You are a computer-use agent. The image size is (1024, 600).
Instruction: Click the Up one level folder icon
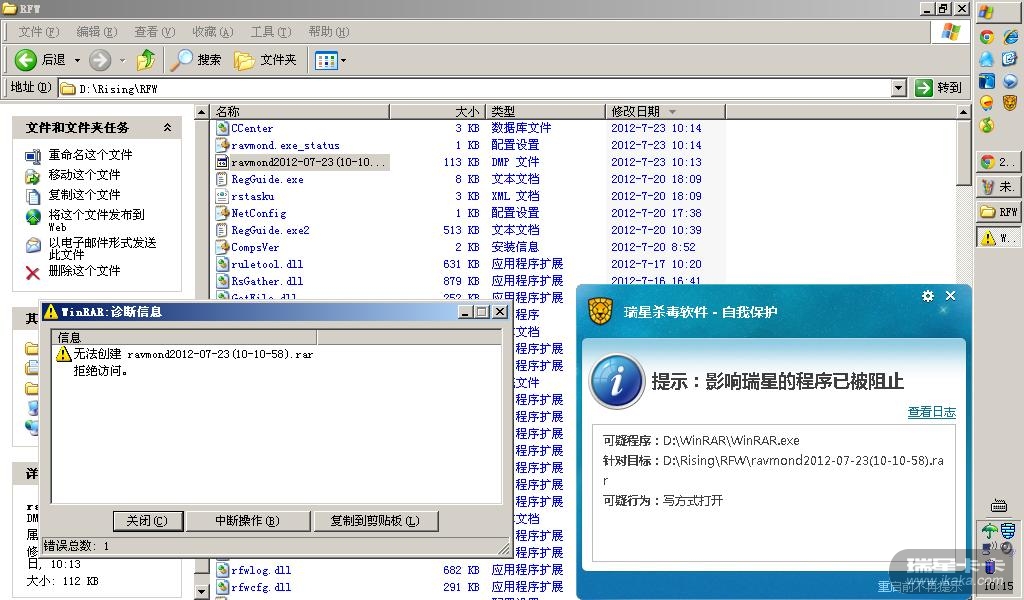(x=146, y=60)
